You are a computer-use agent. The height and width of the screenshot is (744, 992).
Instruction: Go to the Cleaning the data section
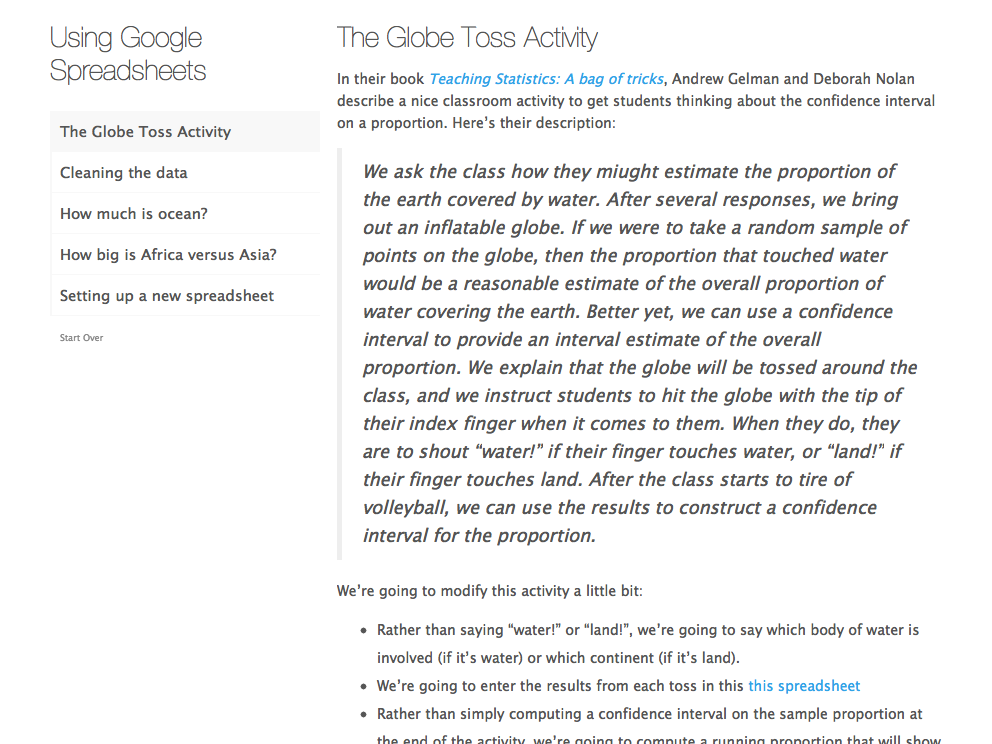[124, 173]
